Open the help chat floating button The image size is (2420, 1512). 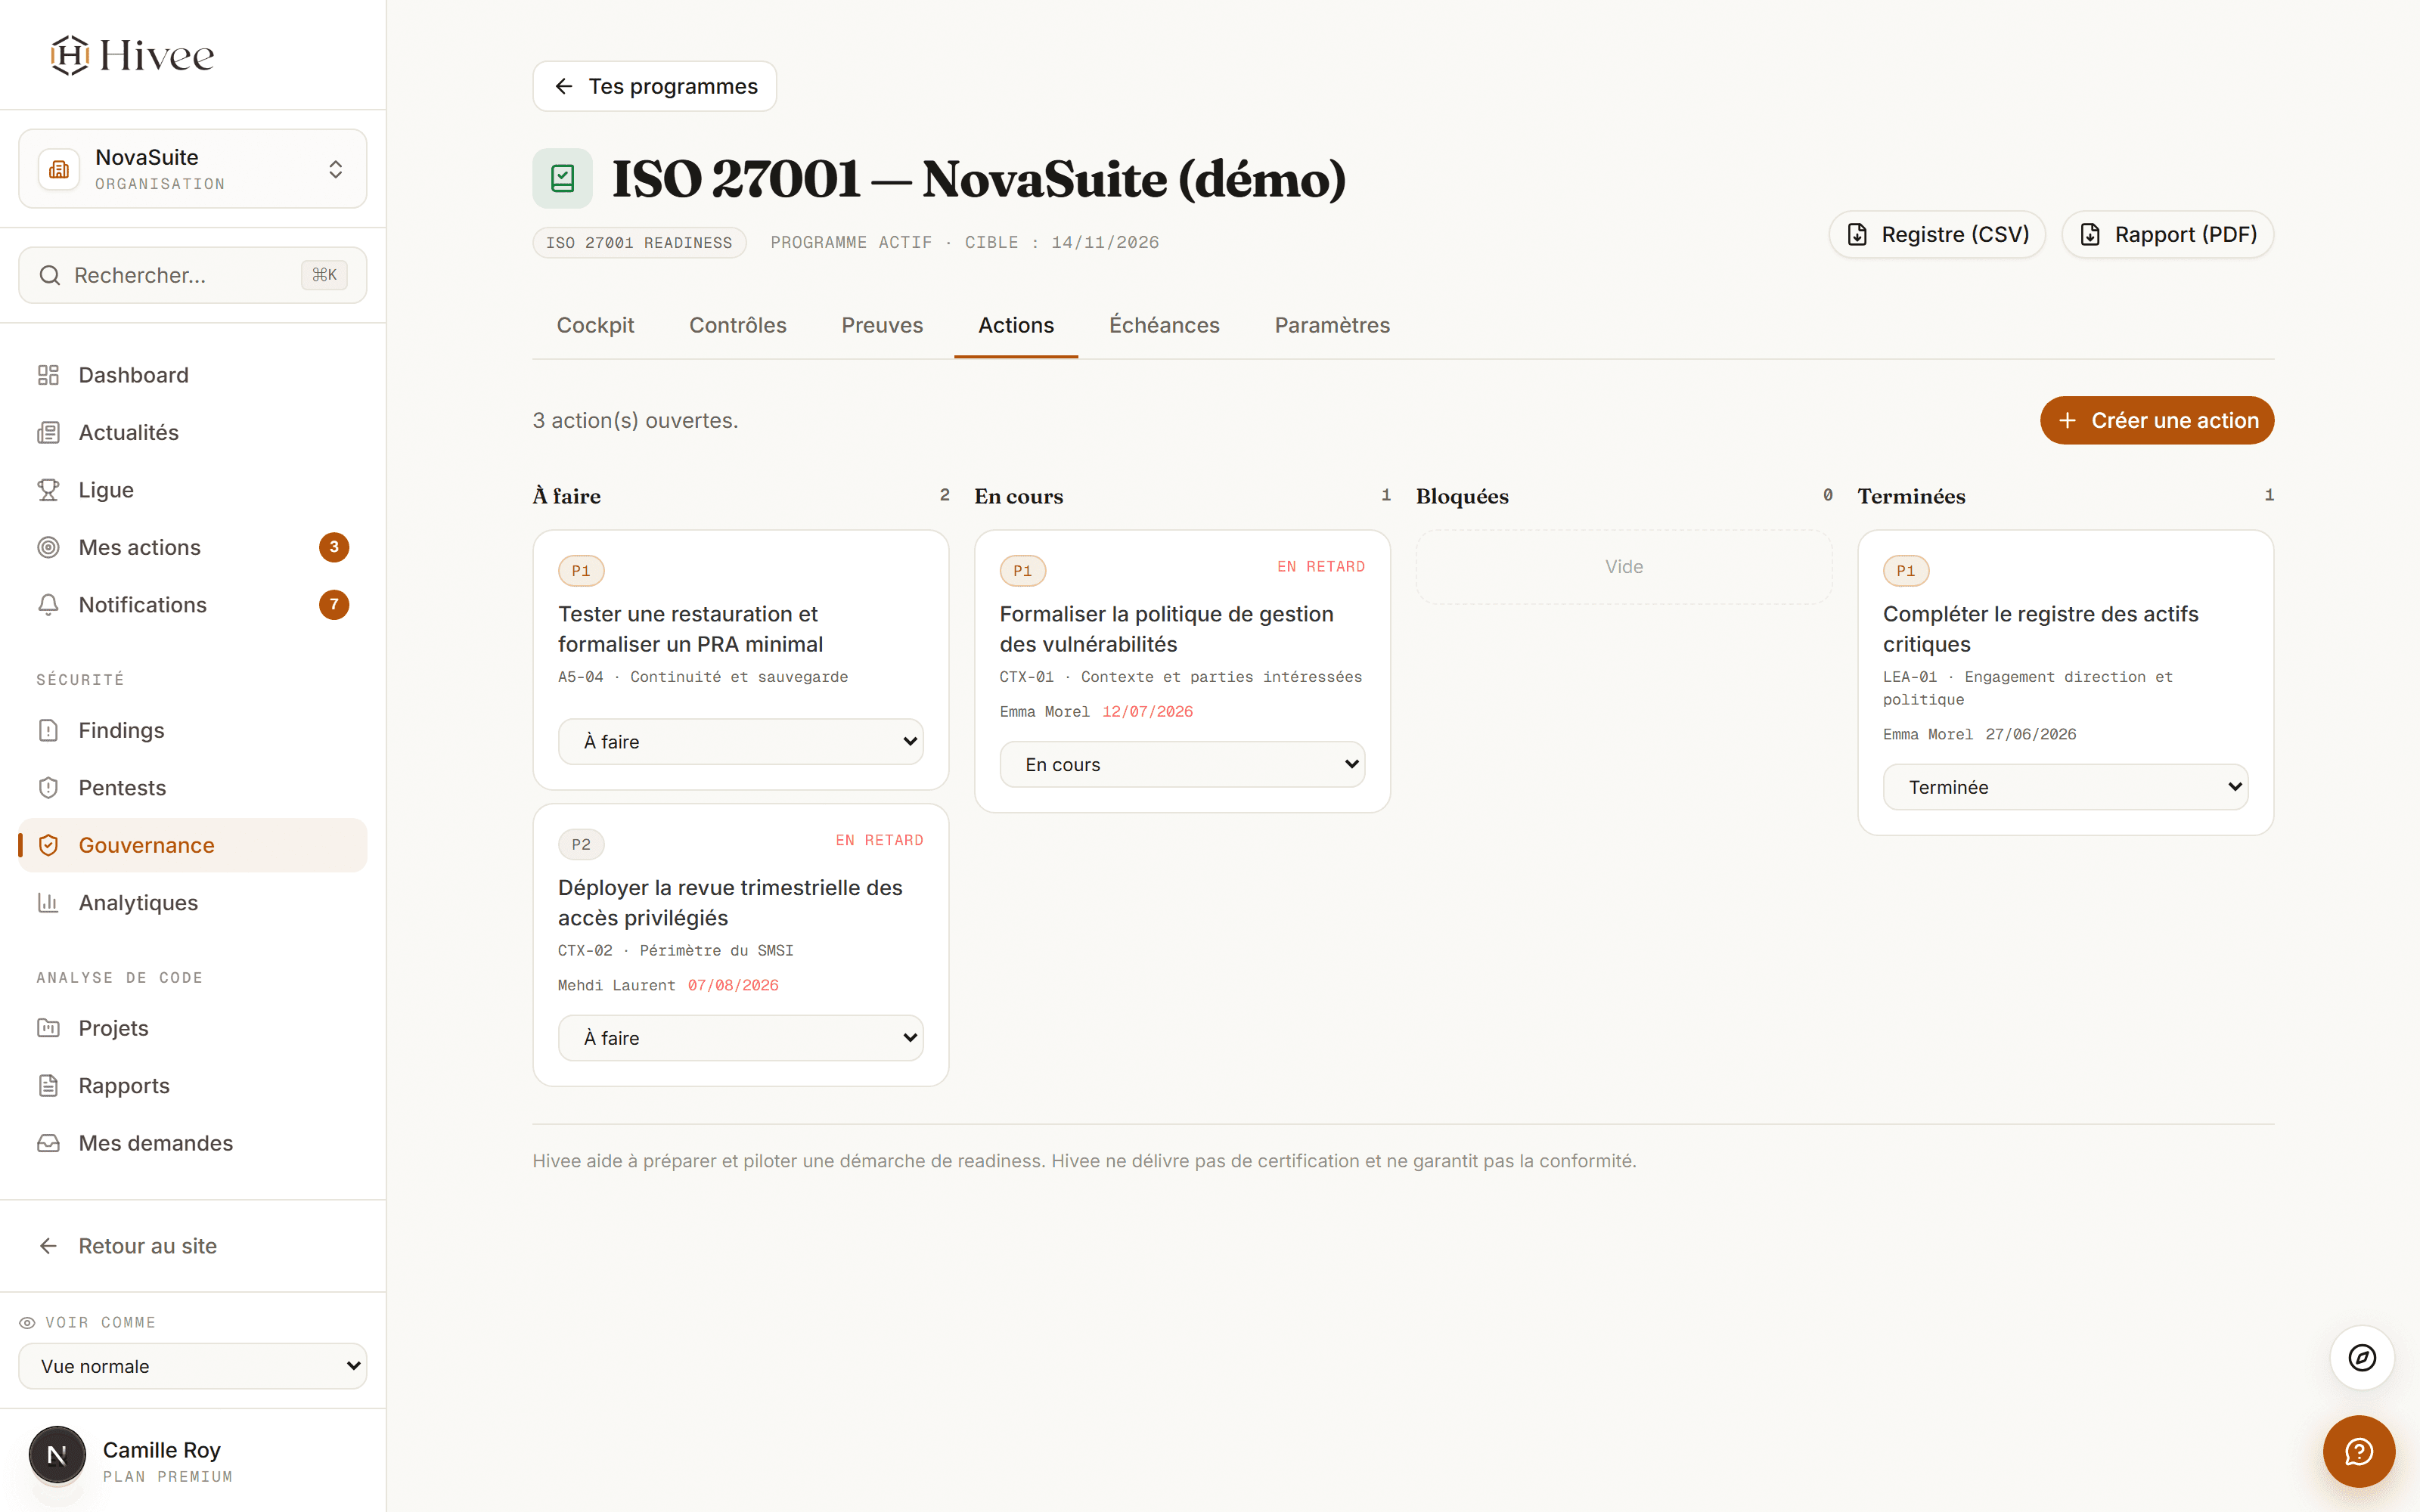tap(2359, 1451)
